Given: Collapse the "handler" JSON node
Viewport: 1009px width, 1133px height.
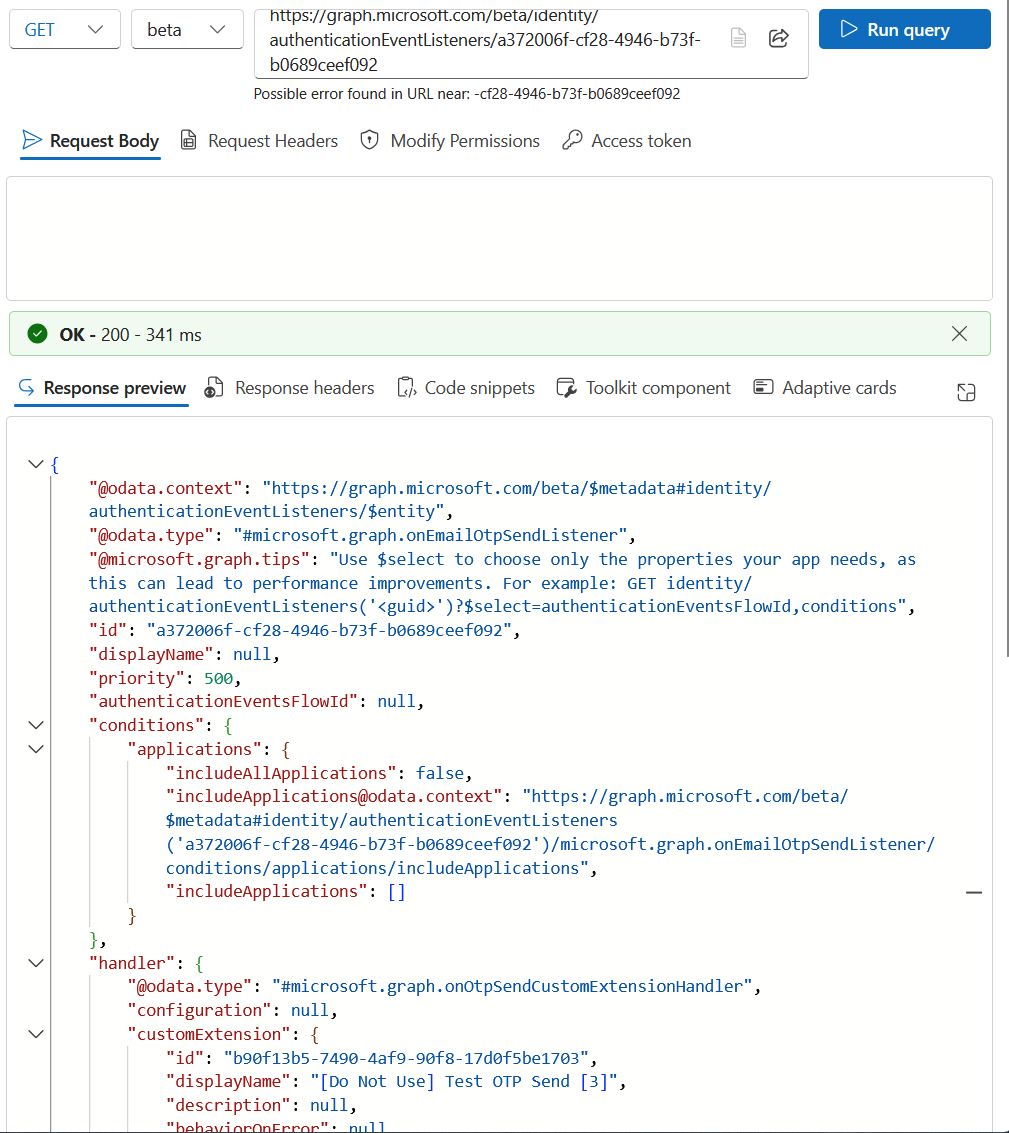Looking at the screenshot, I should 35,962.
